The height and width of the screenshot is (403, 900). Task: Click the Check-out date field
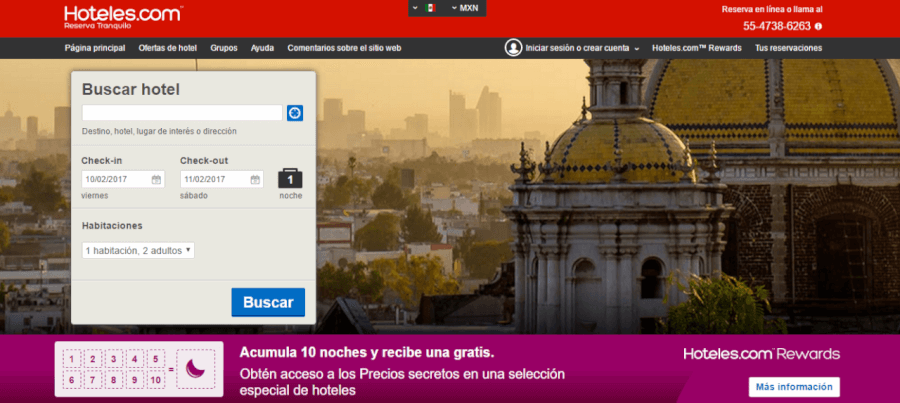click(222, 179)
